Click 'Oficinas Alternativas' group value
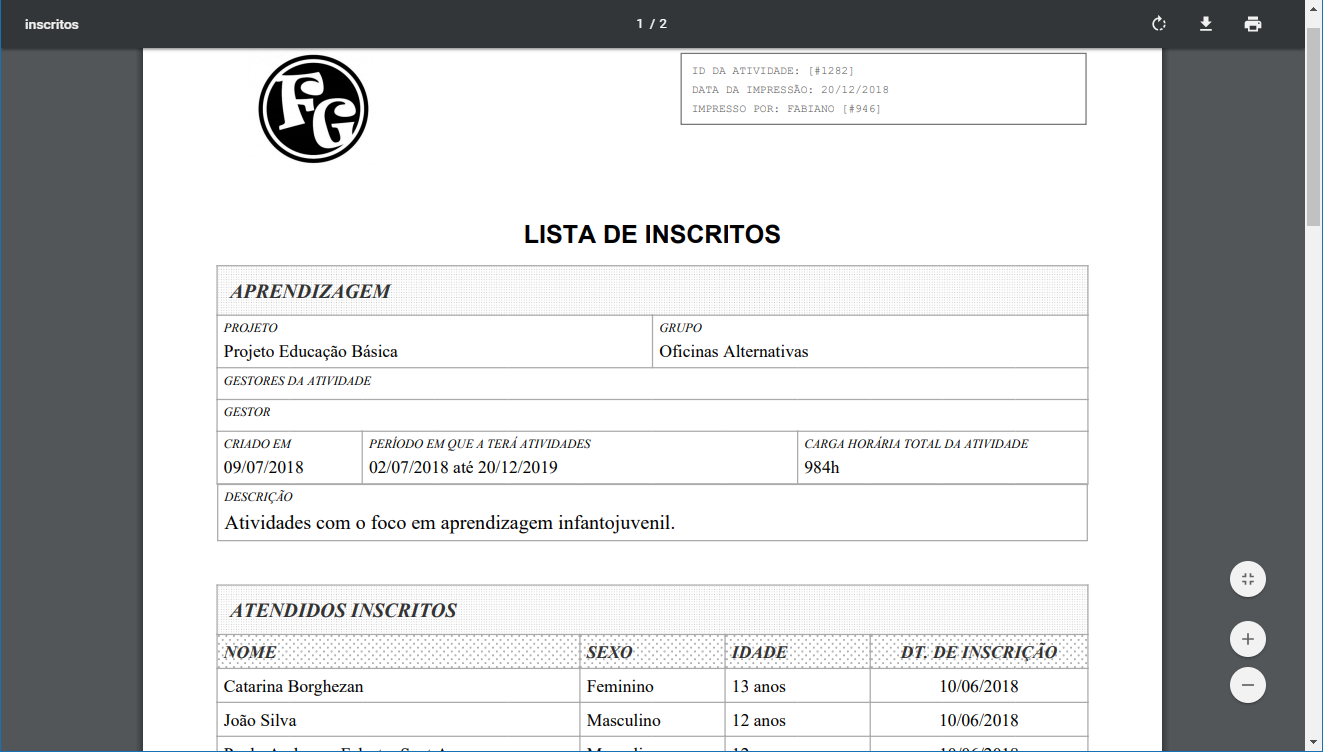This screenshot has width=1323, height=752. coord(734,352)
